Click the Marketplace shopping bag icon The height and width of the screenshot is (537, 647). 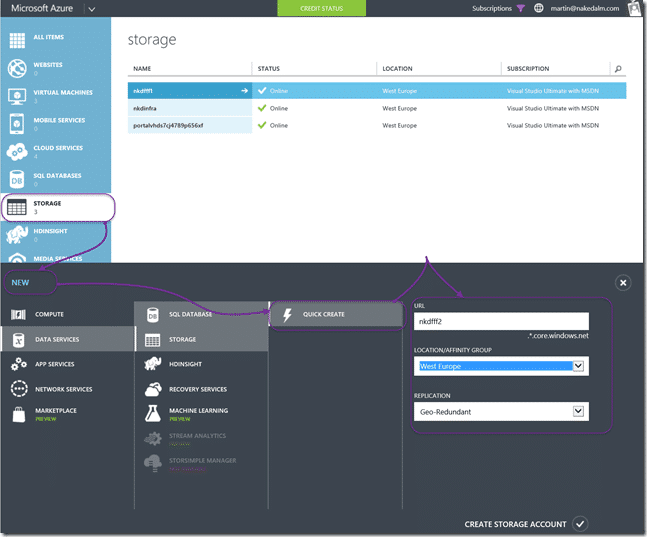19,414
